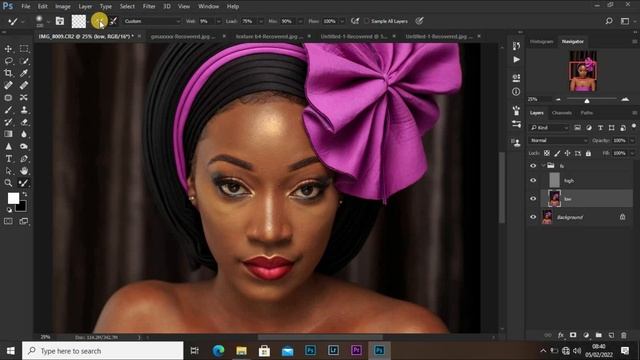The width and height of the screenshot is (640, 360).
Task: Select the Move tool
Action: tap(8, 49)
